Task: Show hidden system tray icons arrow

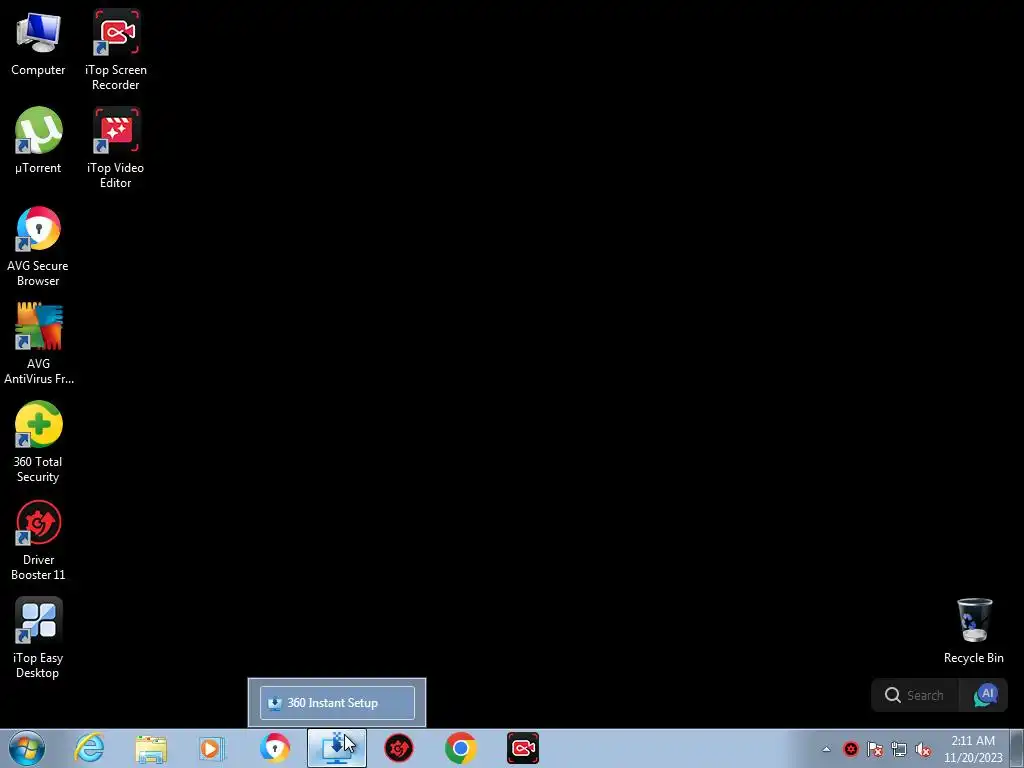Action: [x=826, y=749]
